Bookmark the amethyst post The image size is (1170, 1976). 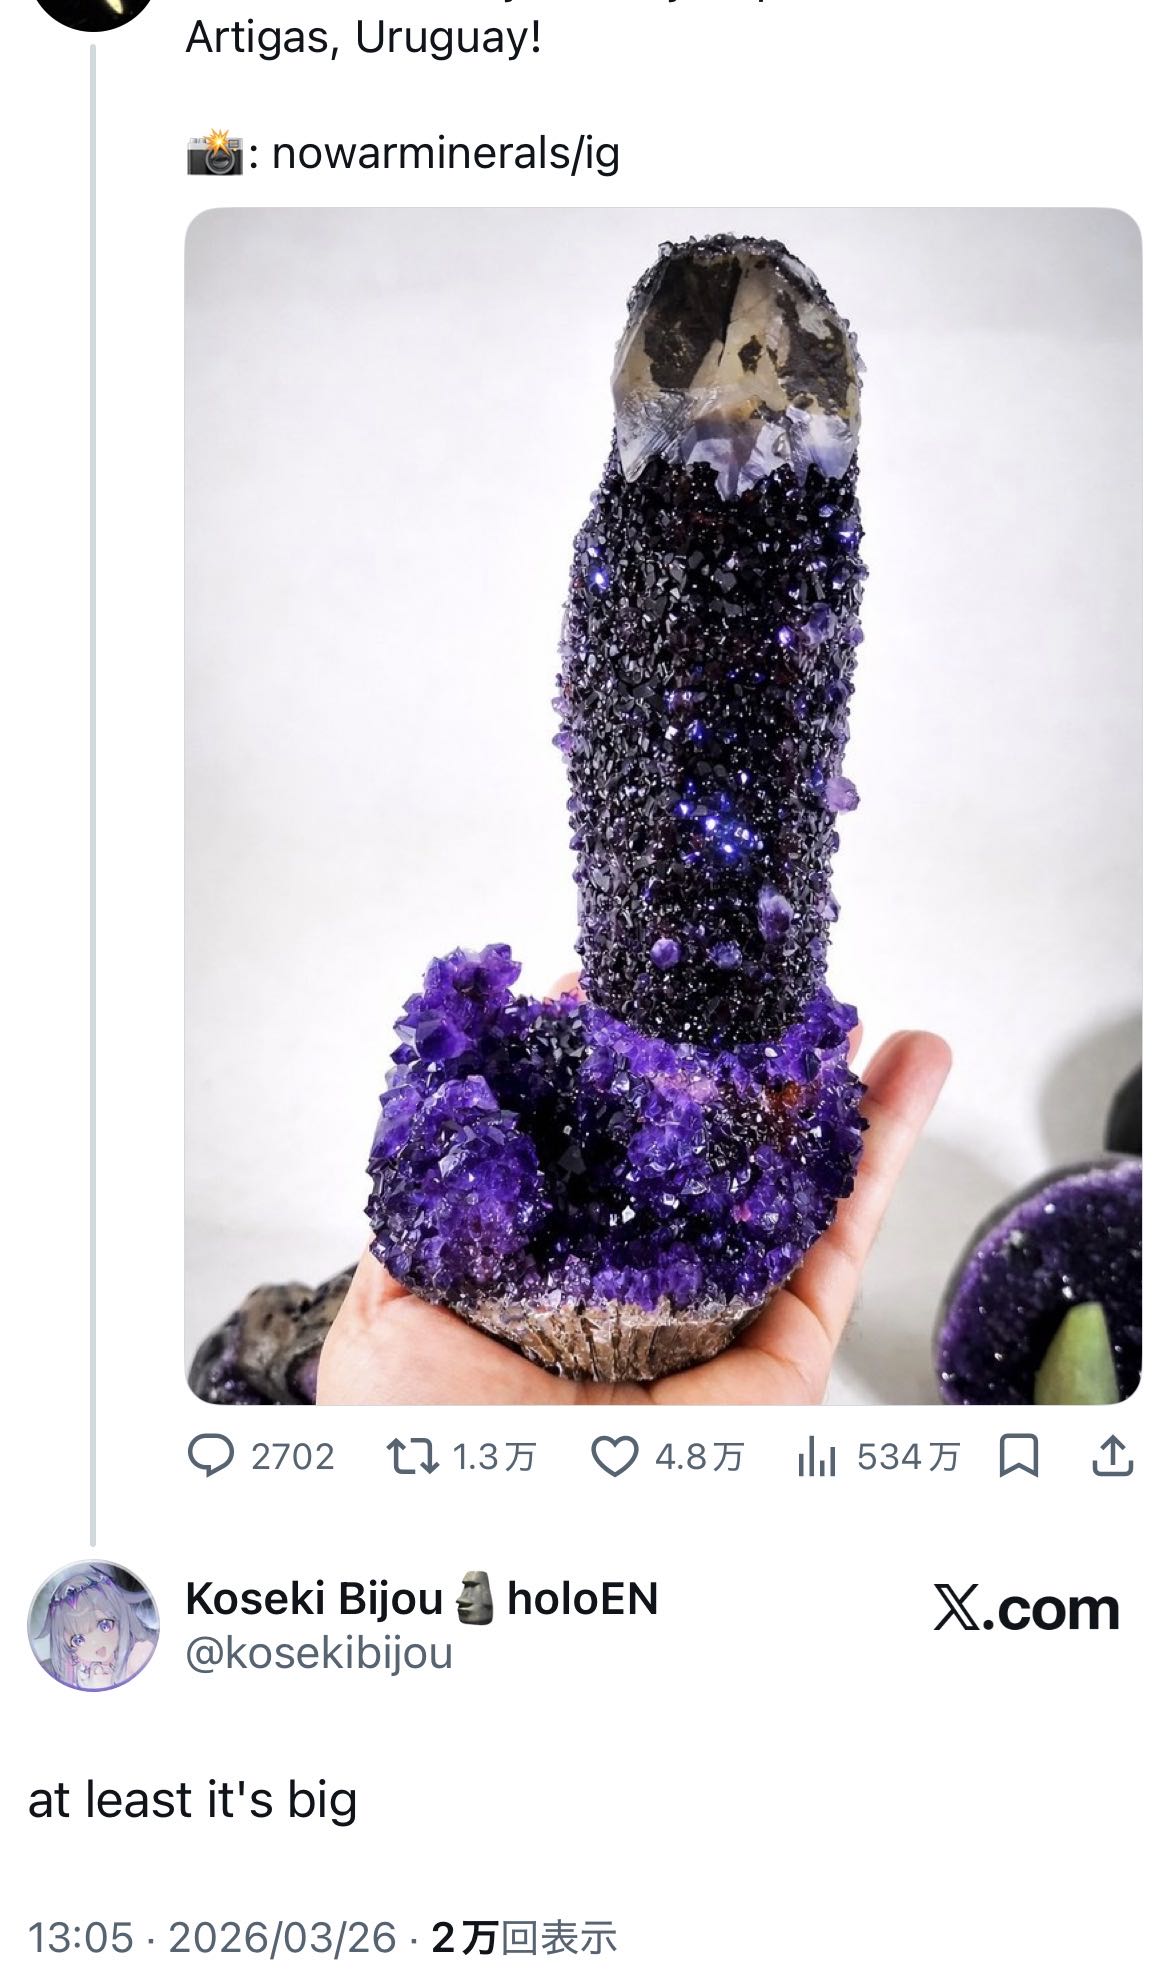(1019, 1457)
